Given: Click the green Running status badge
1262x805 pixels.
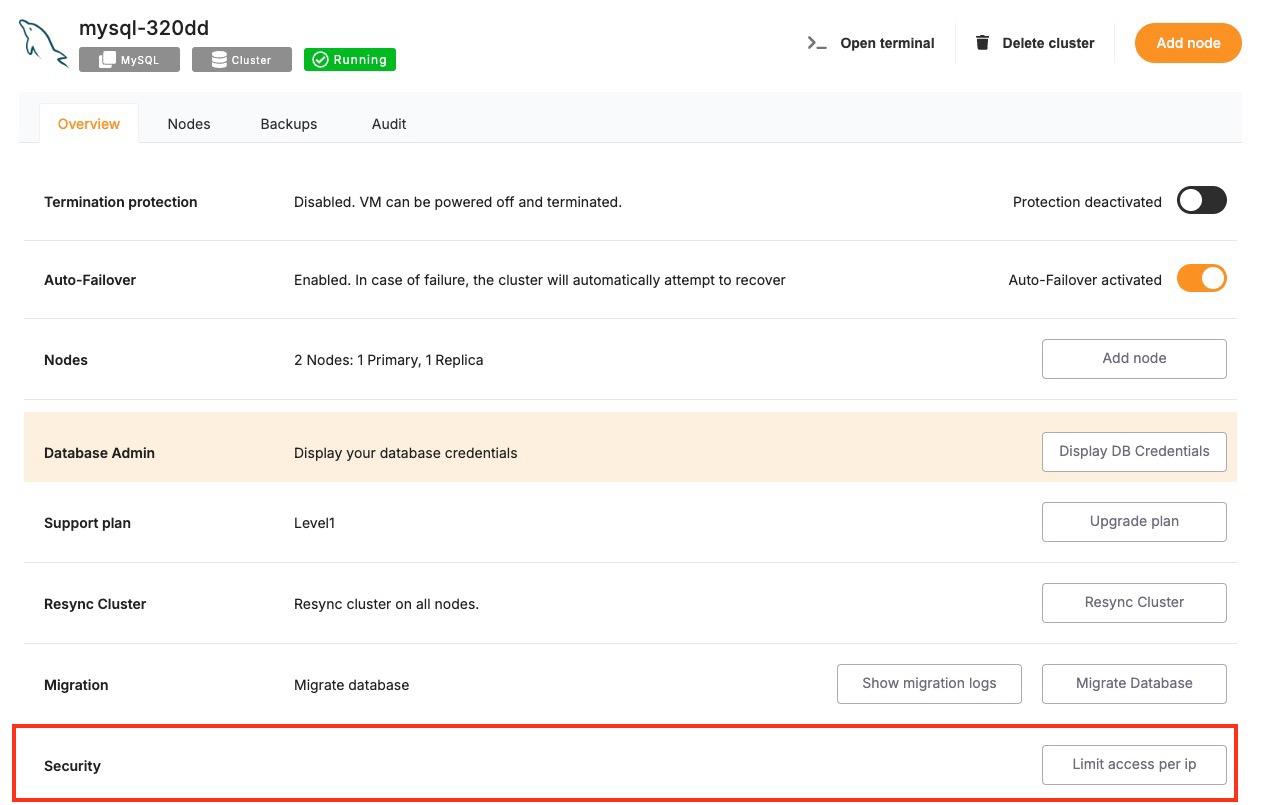Looking at the screenshot, I should [349, 59].
